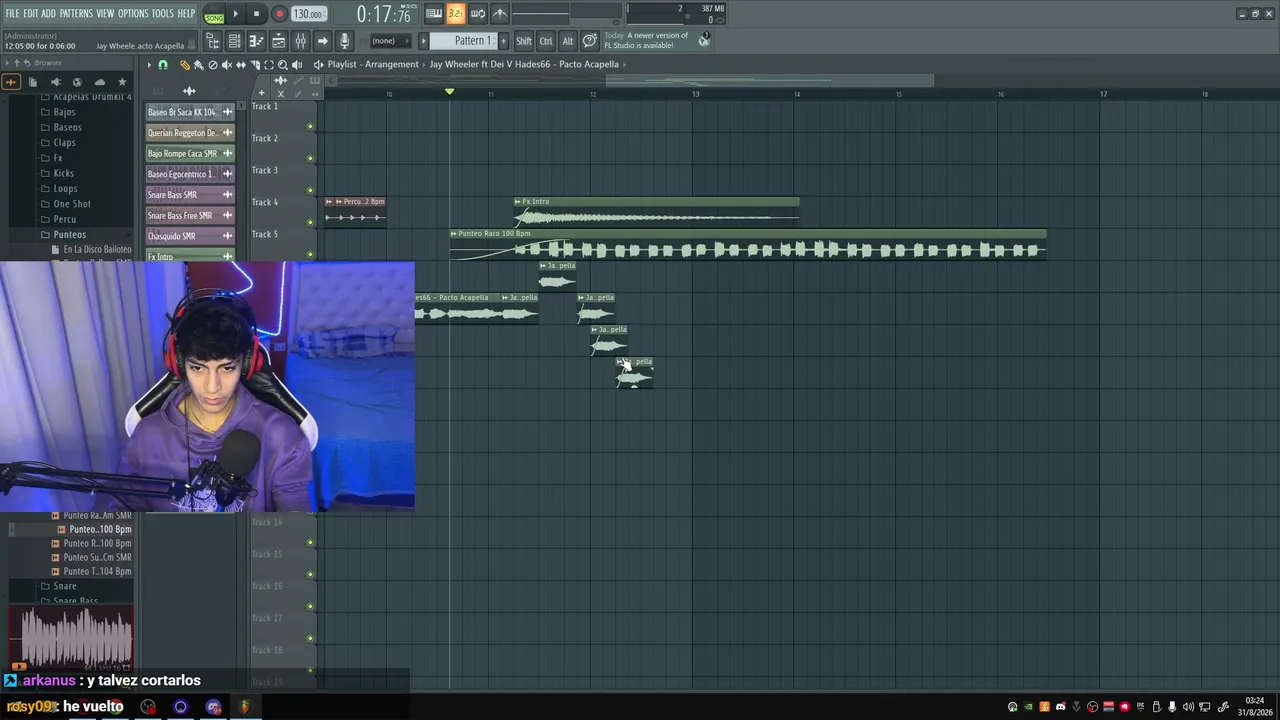Select Punteo T..104 Bpm sample
Viewport: 1280px width, 720px height.
coord(97,572)
